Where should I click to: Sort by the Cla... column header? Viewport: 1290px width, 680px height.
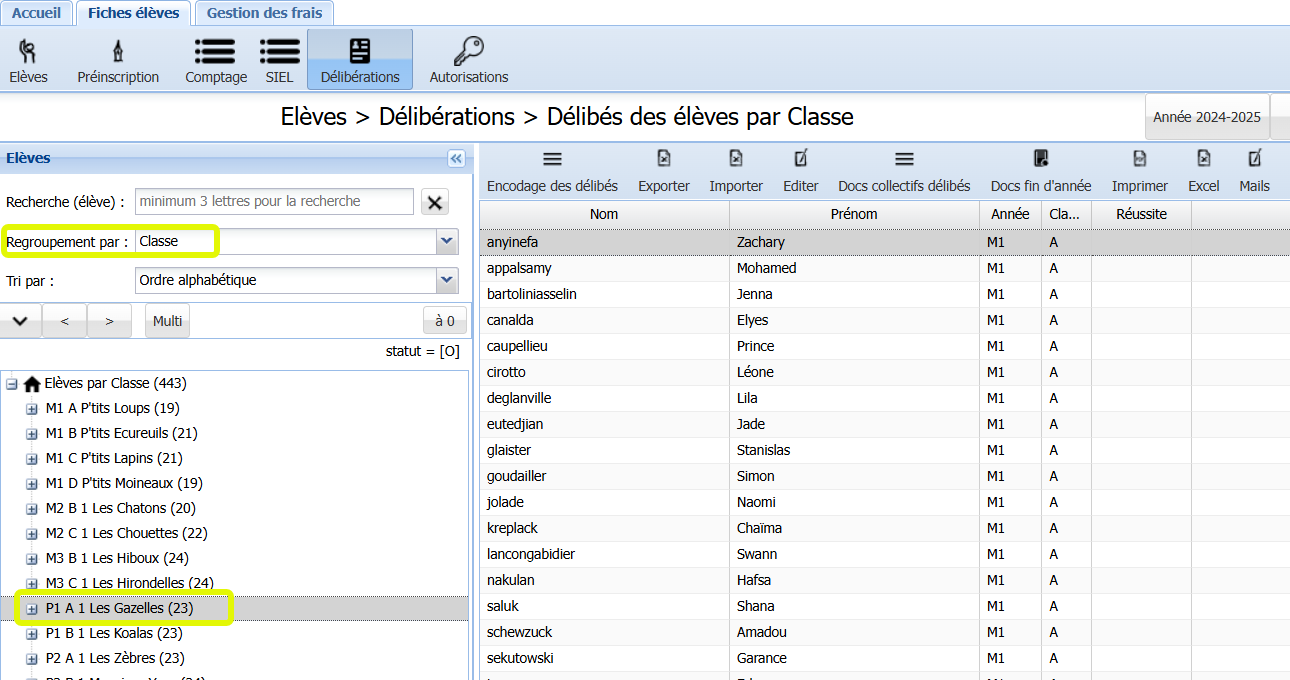tap(1066, 214)
